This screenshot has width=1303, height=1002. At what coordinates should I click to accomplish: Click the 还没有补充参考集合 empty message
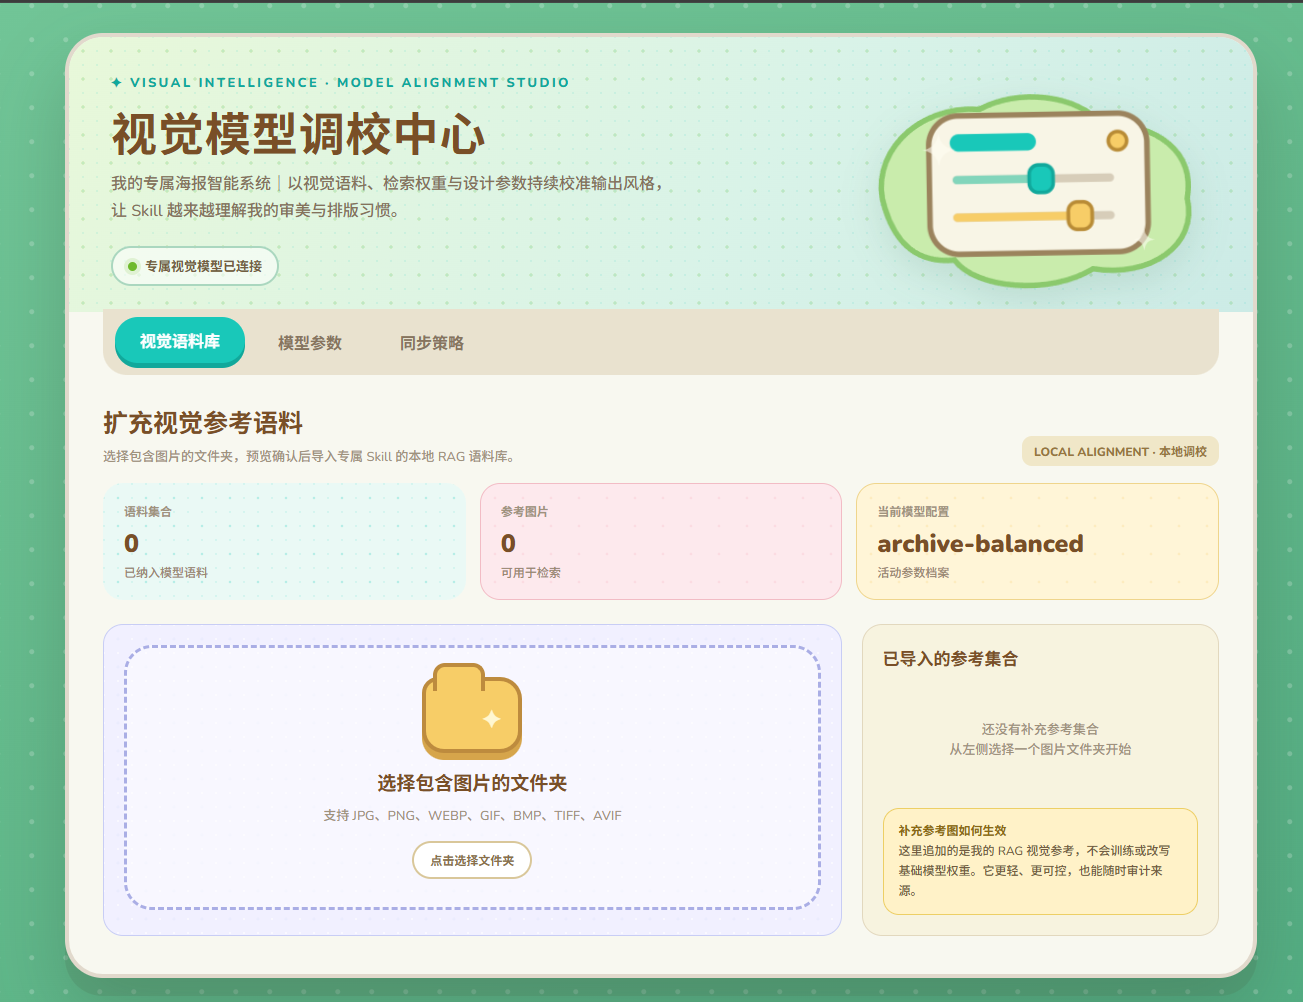point(1040,729)
